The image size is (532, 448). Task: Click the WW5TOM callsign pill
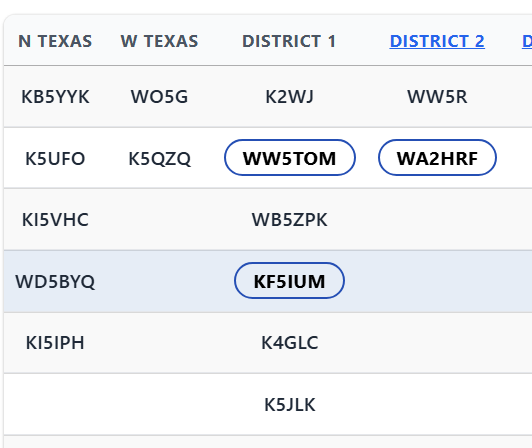(x=290, y=158)
